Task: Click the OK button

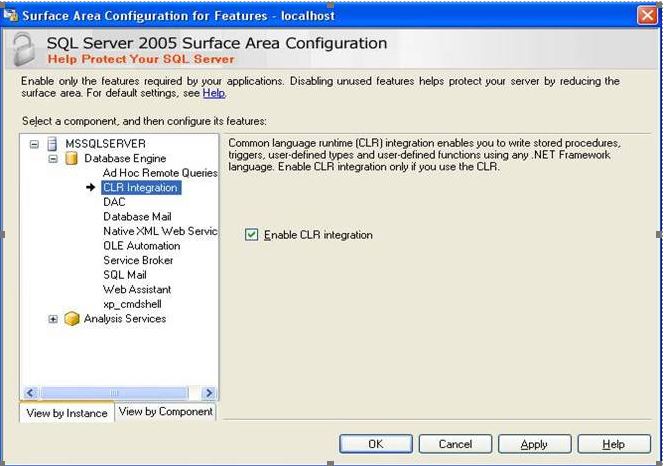Action: coord(376,444)
